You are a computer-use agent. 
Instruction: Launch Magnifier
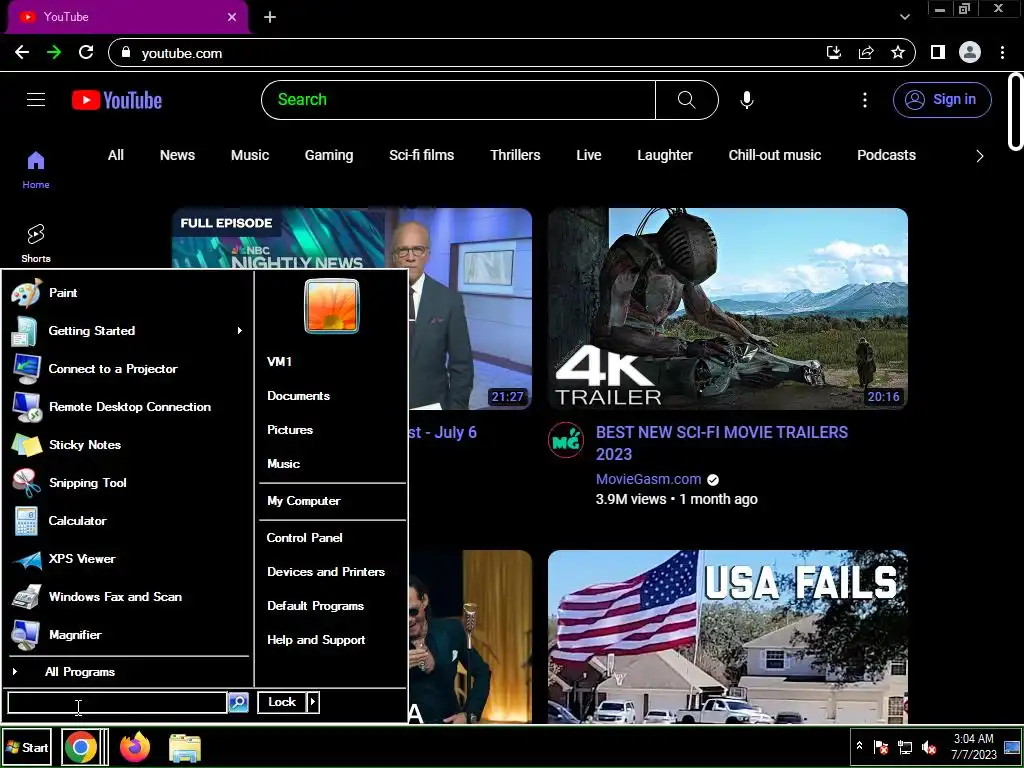point(127,635)
